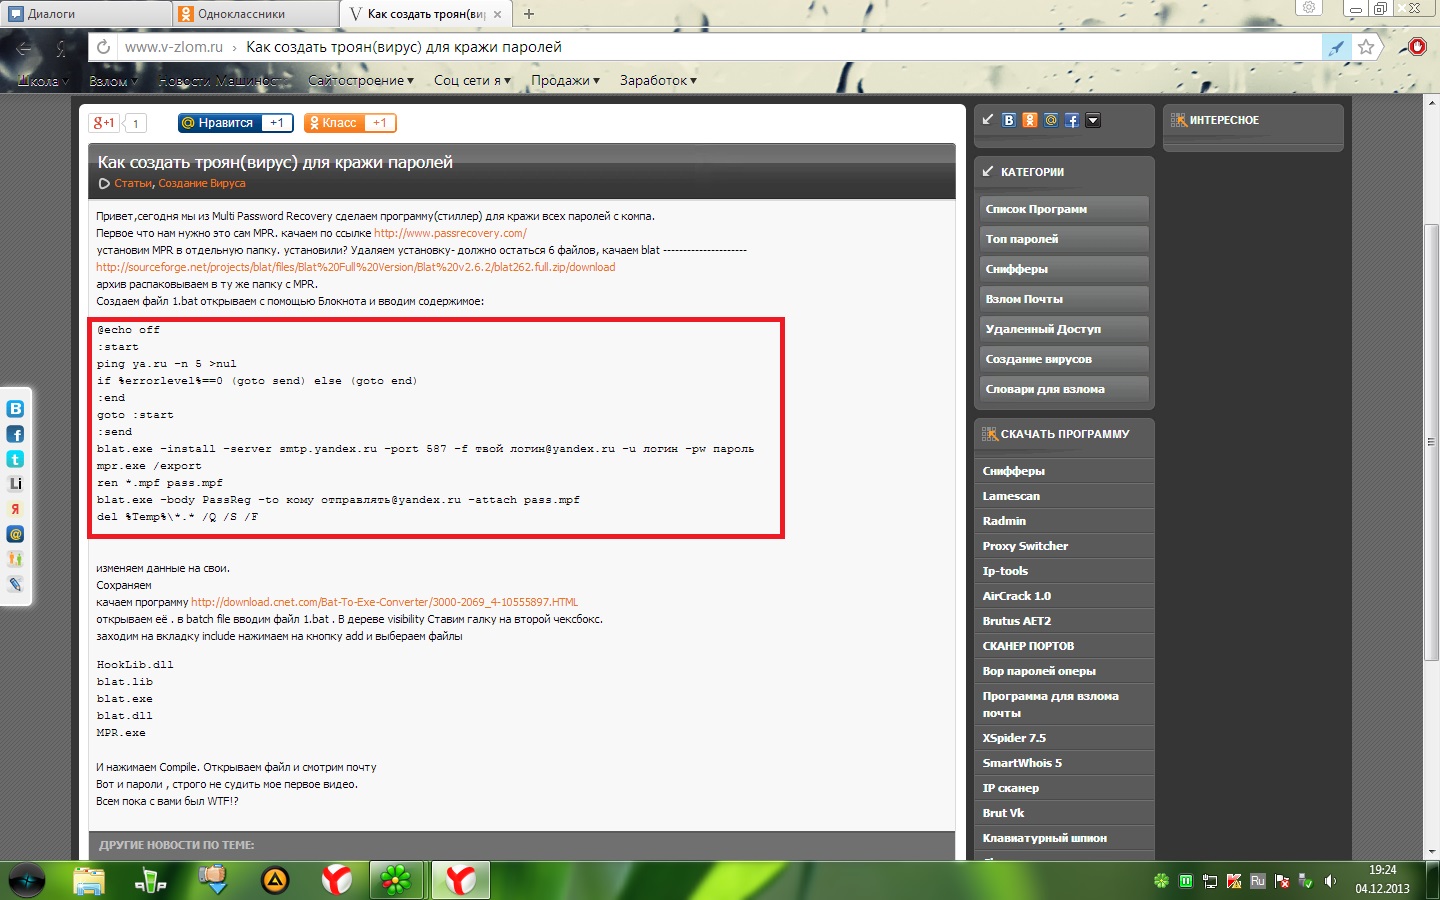Open Словари для взлома category
Screen dimensions: 1440x900
[1064, 389]
